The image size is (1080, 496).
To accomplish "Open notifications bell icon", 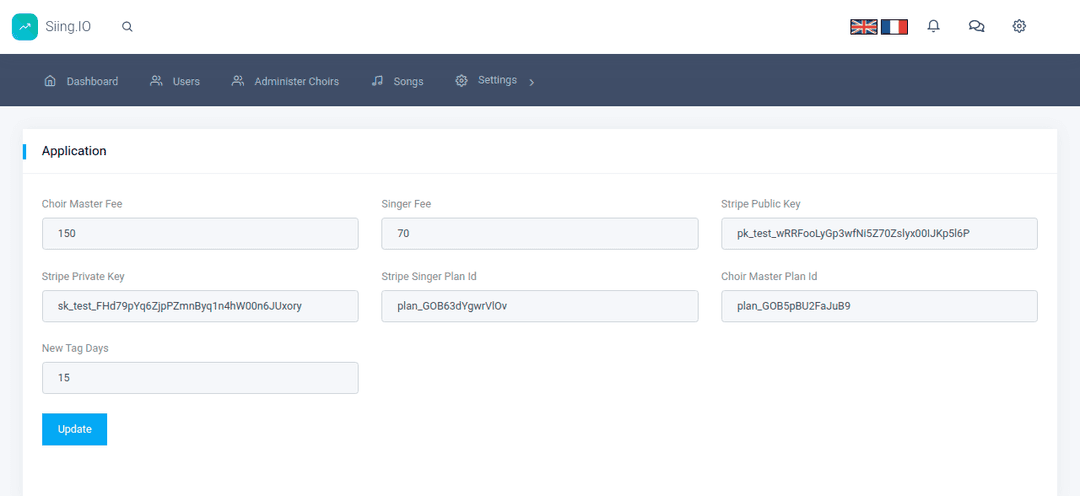I will click(933, 26).
